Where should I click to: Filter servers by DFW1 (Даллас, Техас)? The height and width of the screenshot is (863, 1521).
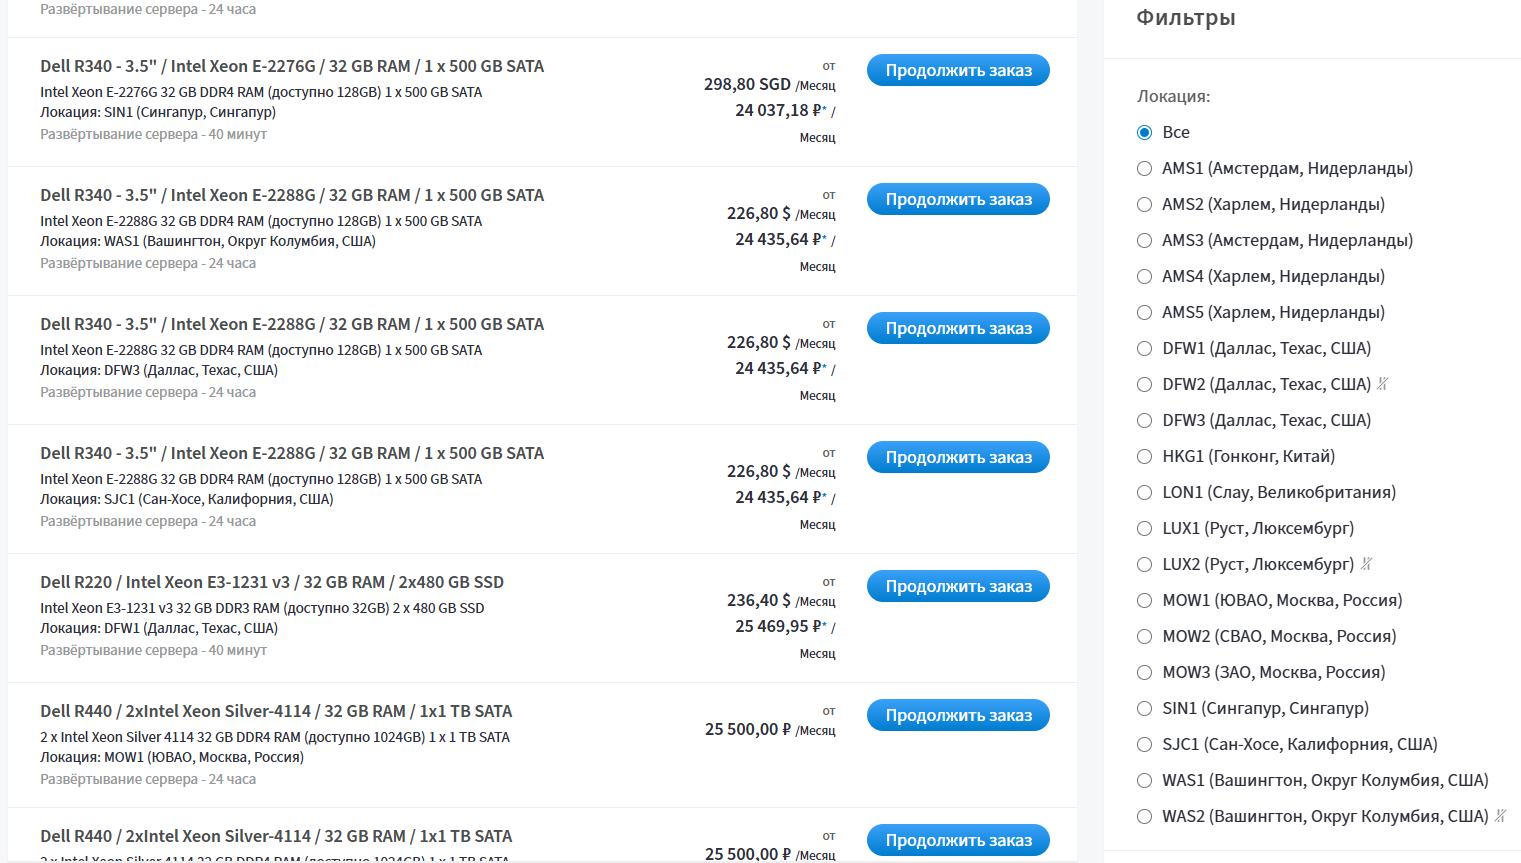coord(1144,349)
